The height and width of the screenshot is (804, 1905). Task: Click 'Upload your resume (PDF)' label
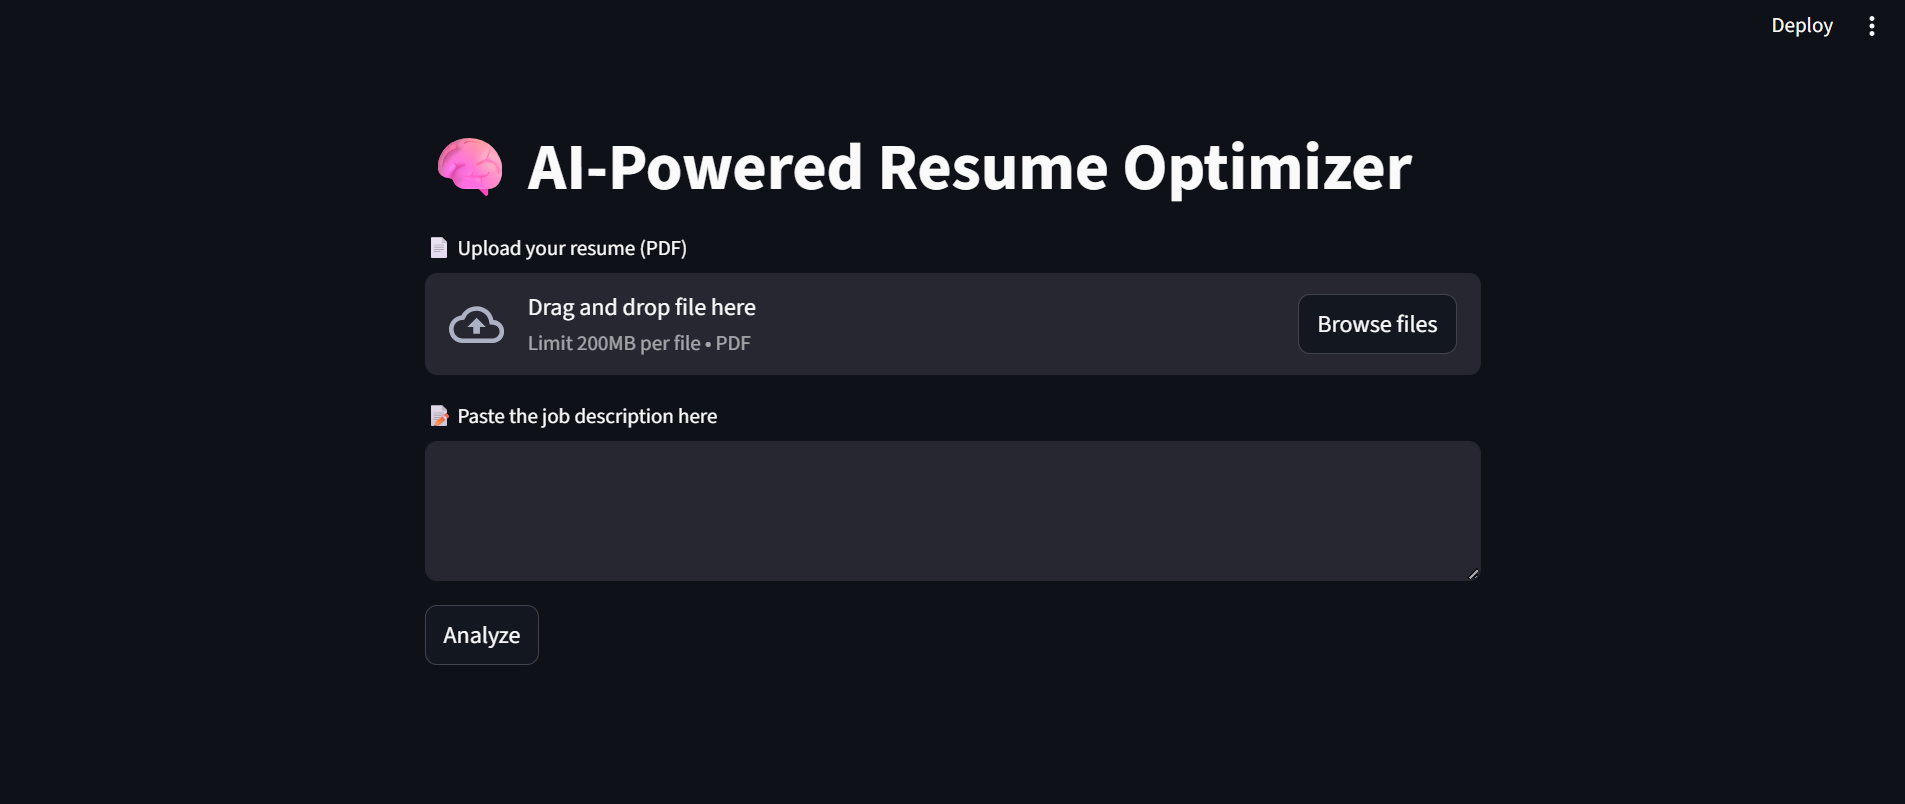(x=571, y=247)
